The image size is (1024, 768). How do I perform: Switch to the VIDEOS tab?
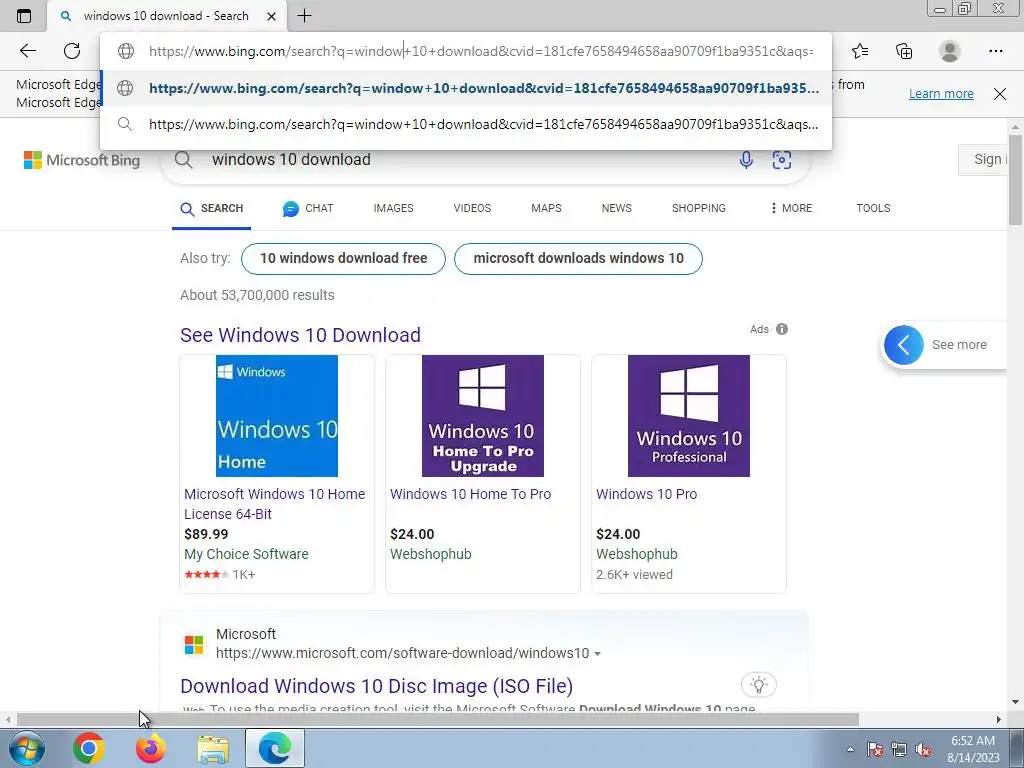pos(472,208)
